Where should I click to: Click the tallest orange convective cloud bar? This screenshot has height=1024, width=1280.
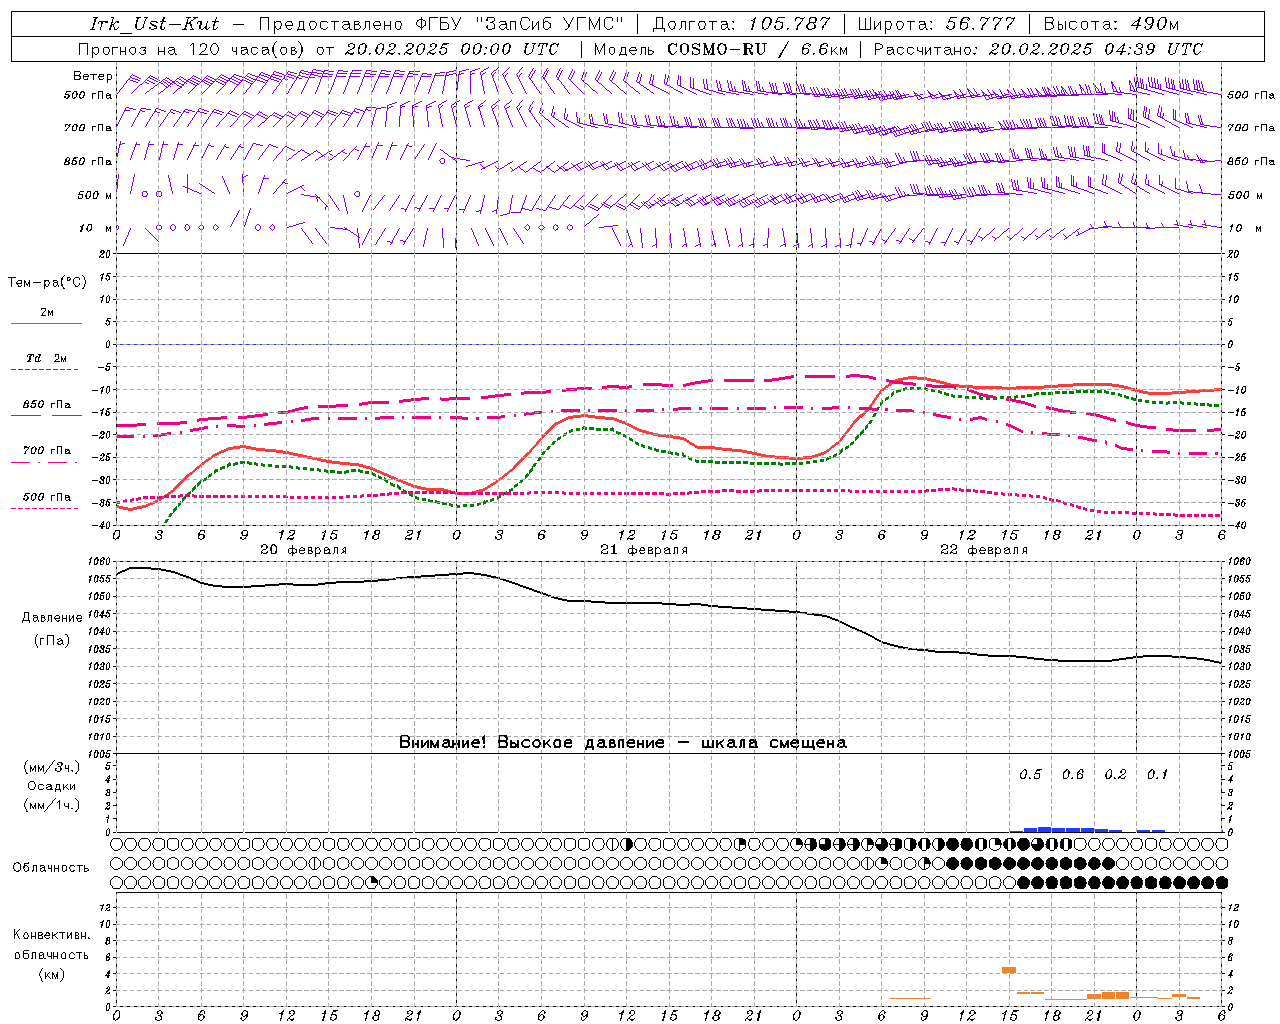pos(1009,970)
